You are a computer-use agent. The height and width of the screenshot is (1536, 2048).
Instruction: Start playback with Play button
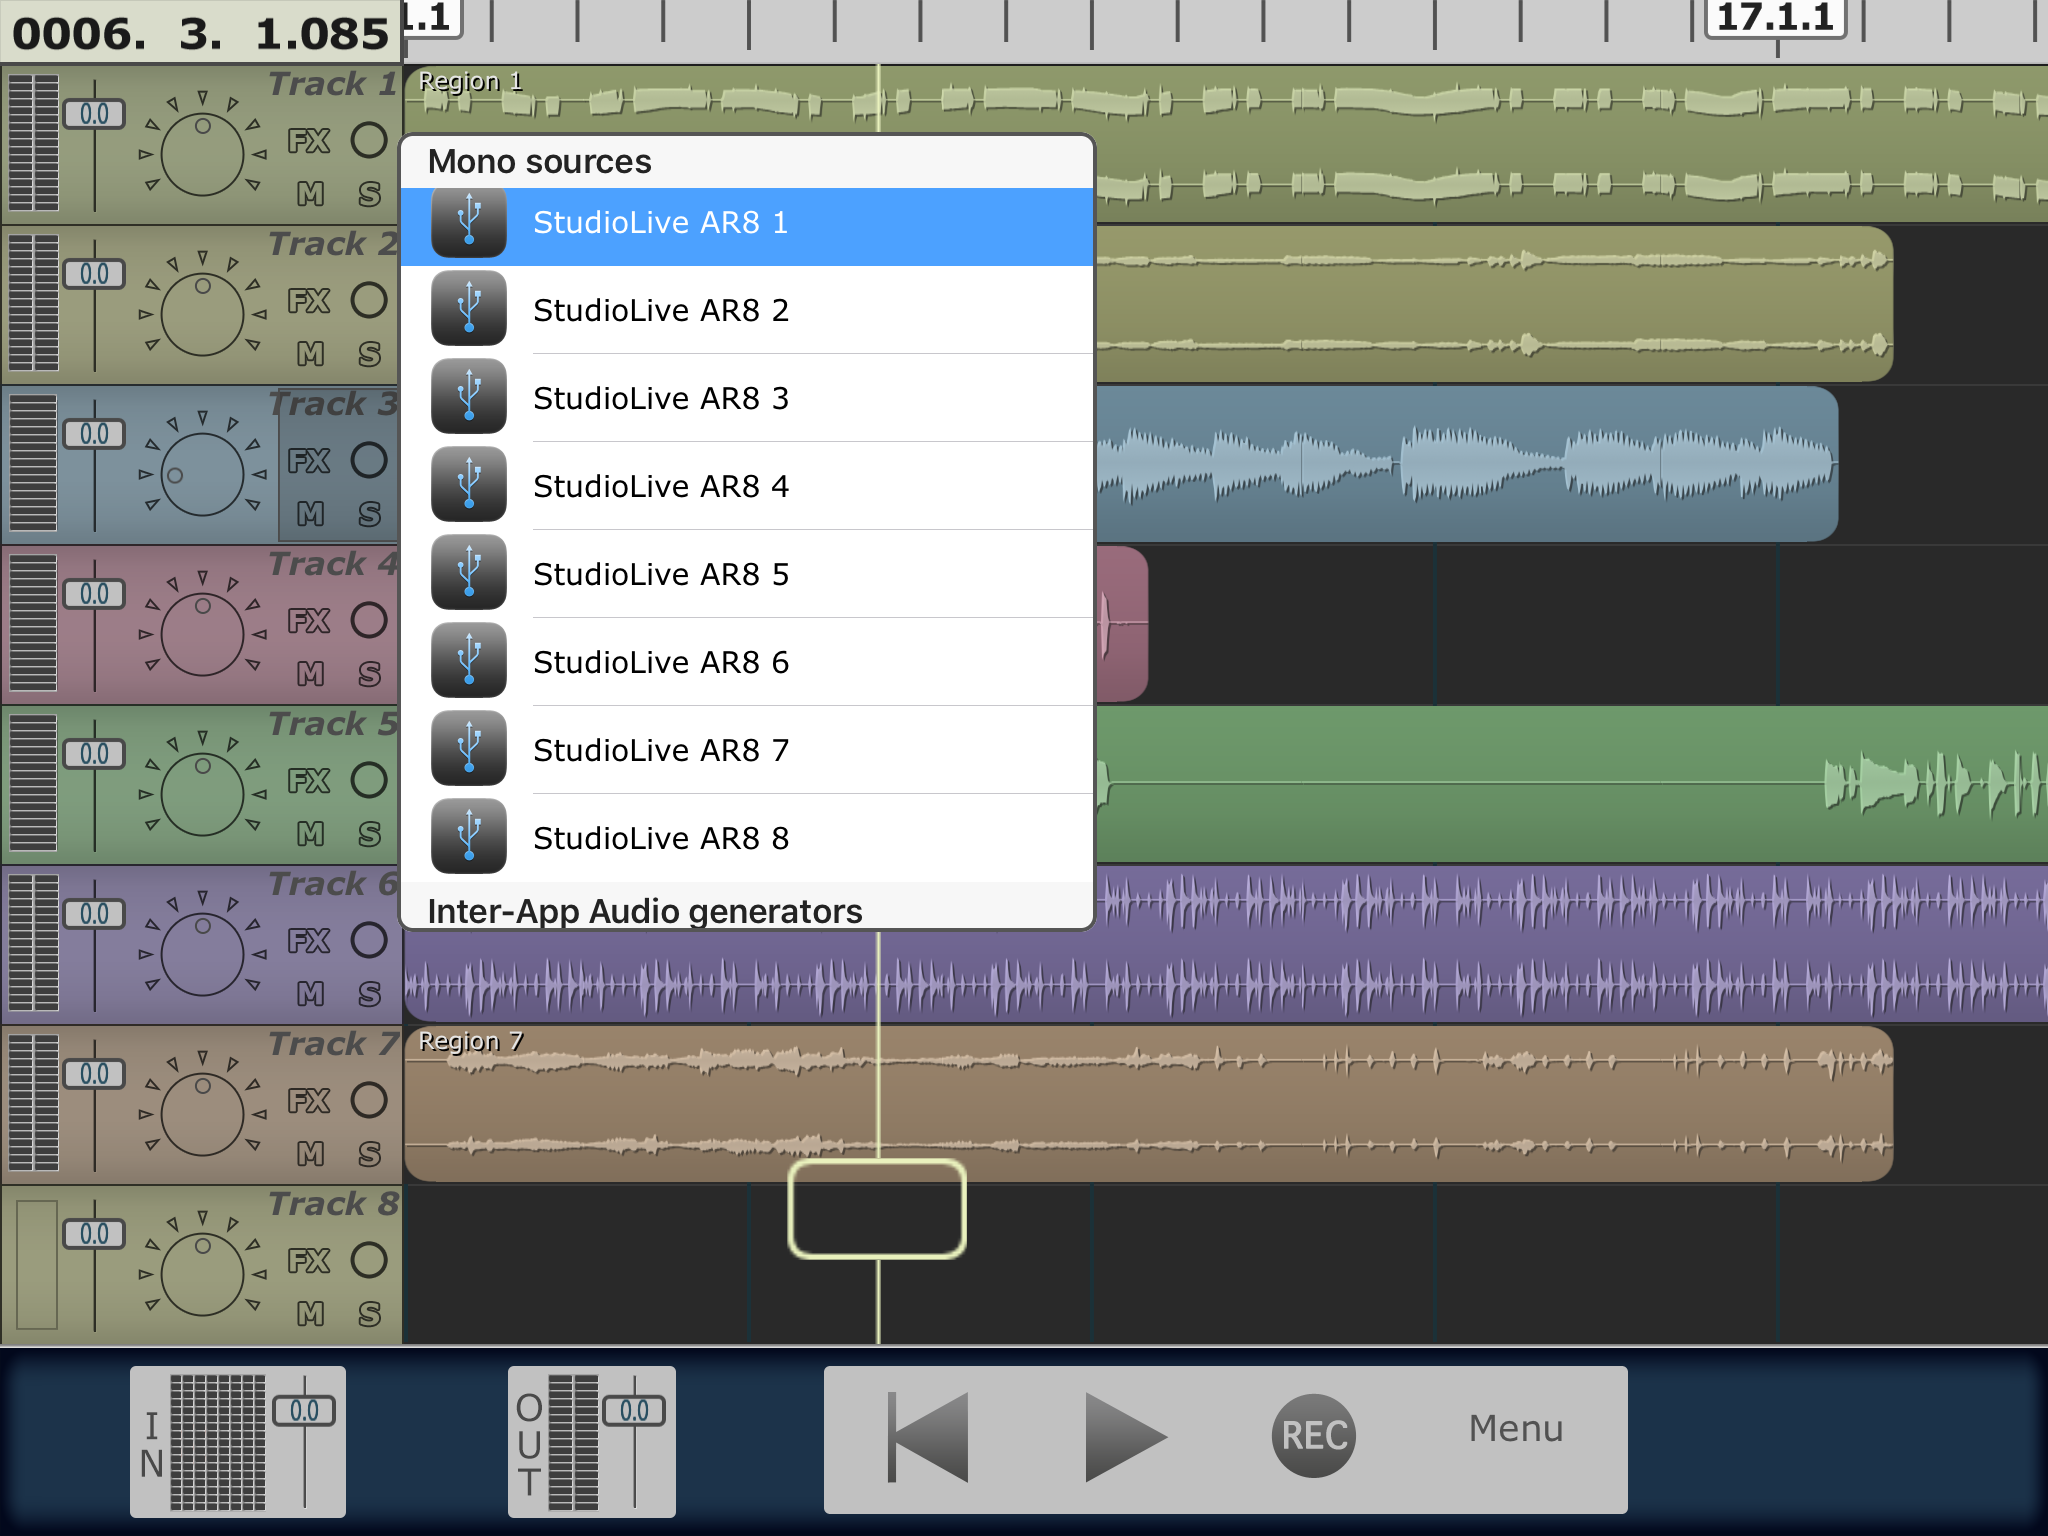[1126, 1437]
